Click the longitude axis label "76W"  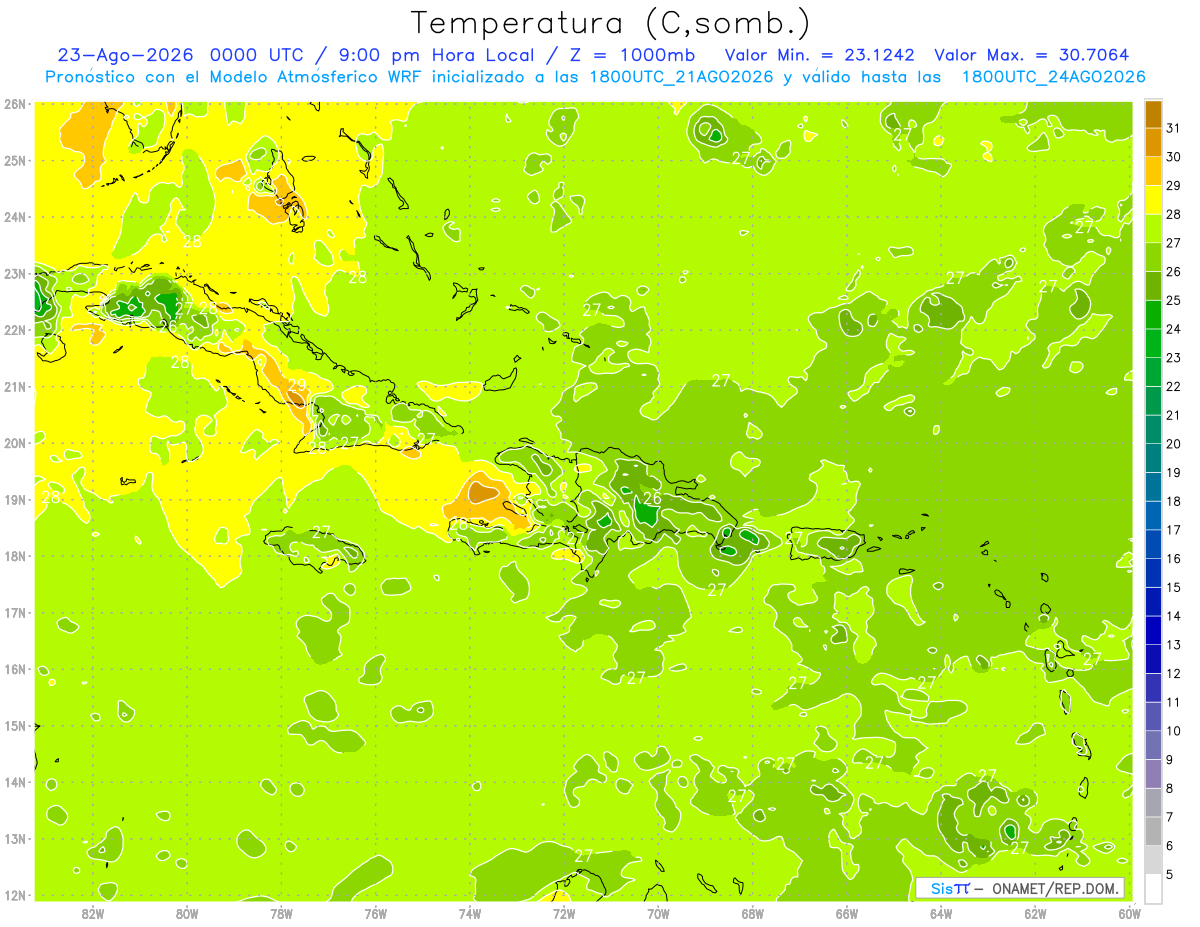(376, 914)
